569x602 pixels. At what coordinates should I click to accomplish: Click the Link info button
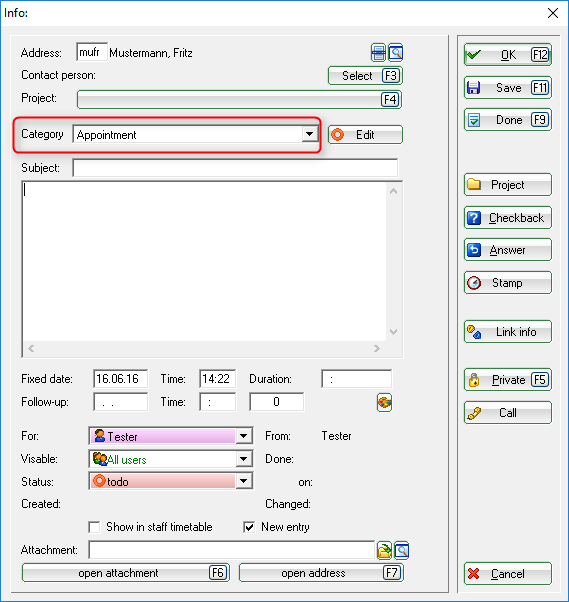tap(508, 332)
